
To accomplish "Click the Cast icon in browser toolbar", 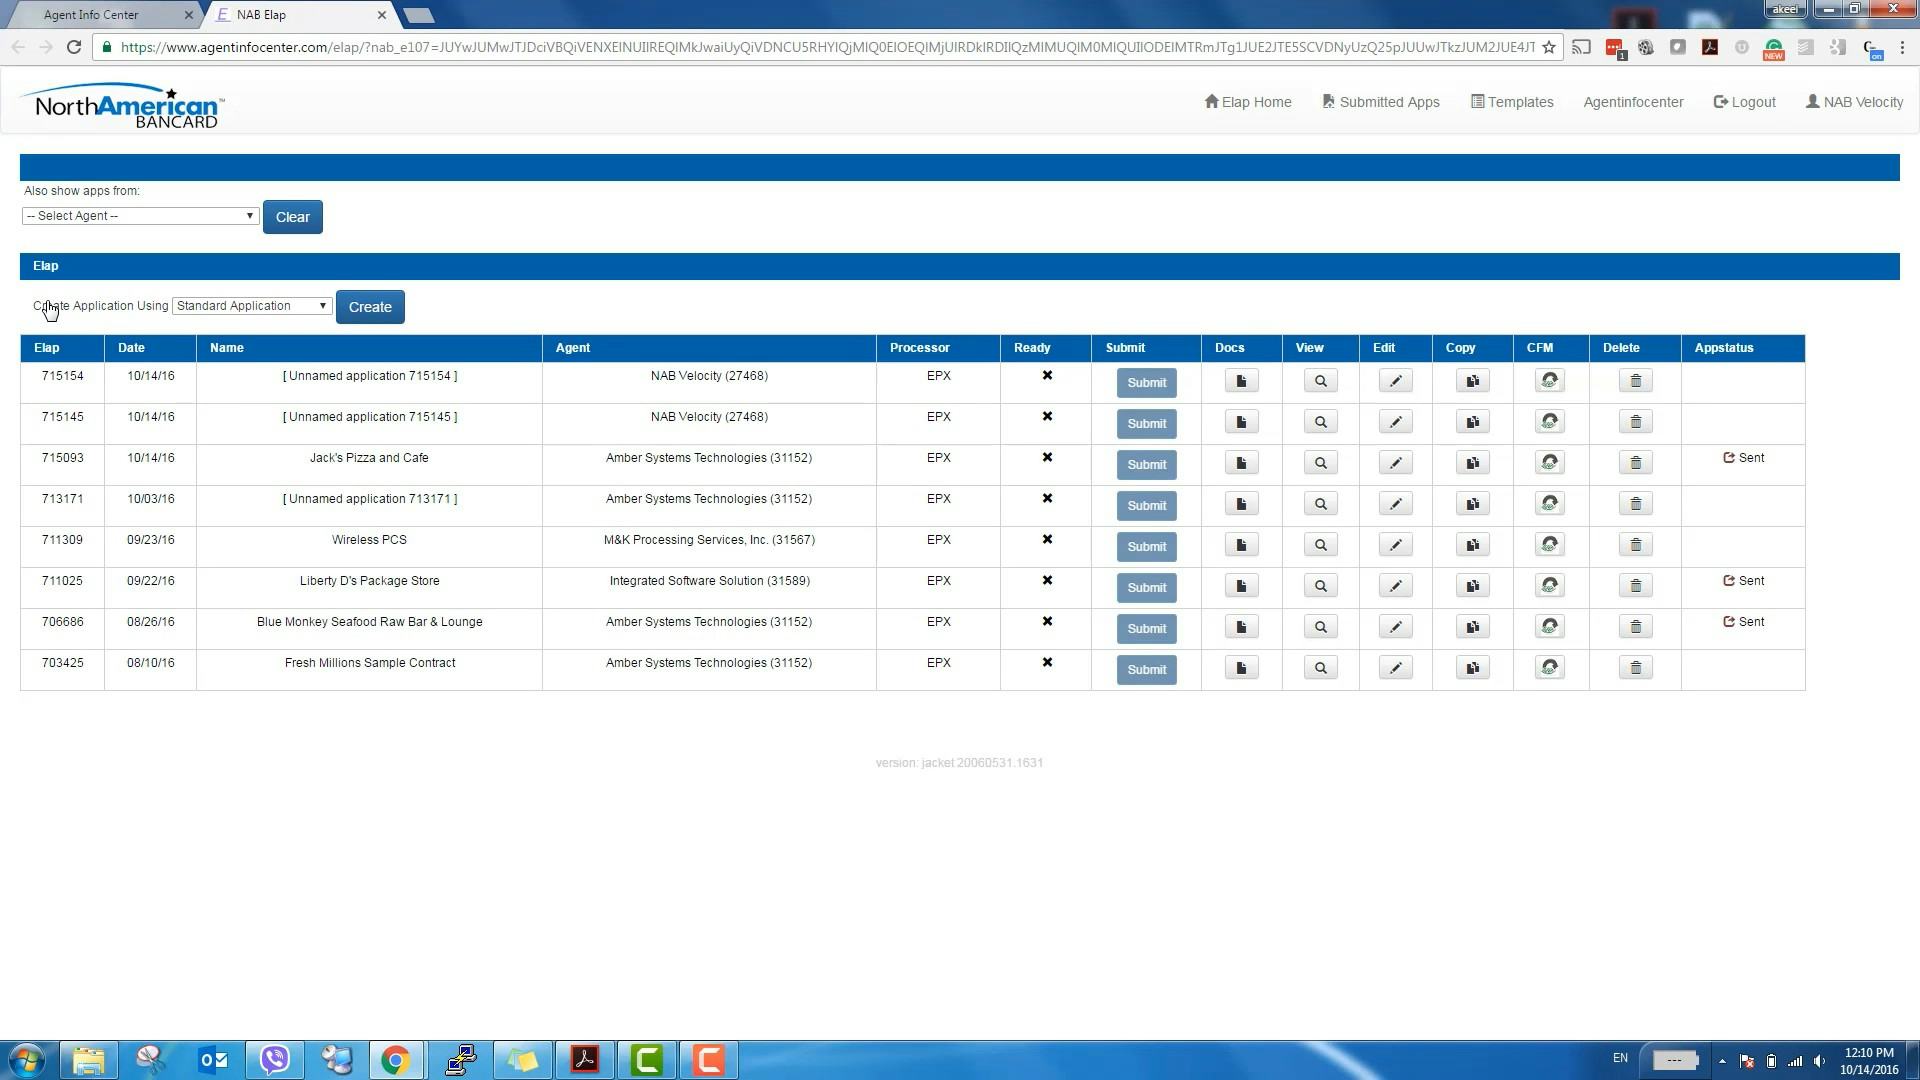I will [1583, 47].
